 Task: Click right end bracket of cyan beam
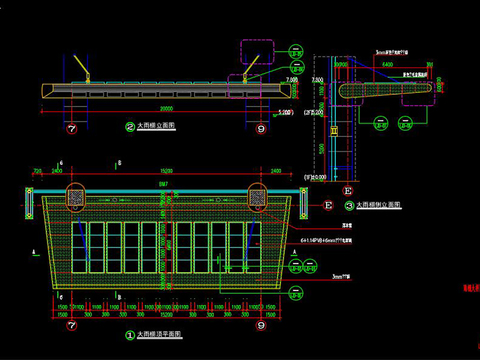(303, 203)
